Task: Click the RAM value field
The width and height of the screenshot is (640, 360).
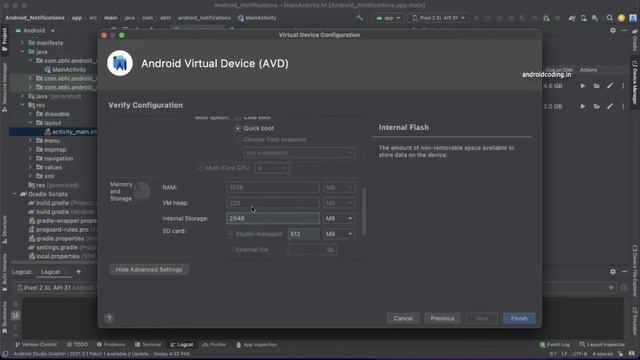Action: 273,187
